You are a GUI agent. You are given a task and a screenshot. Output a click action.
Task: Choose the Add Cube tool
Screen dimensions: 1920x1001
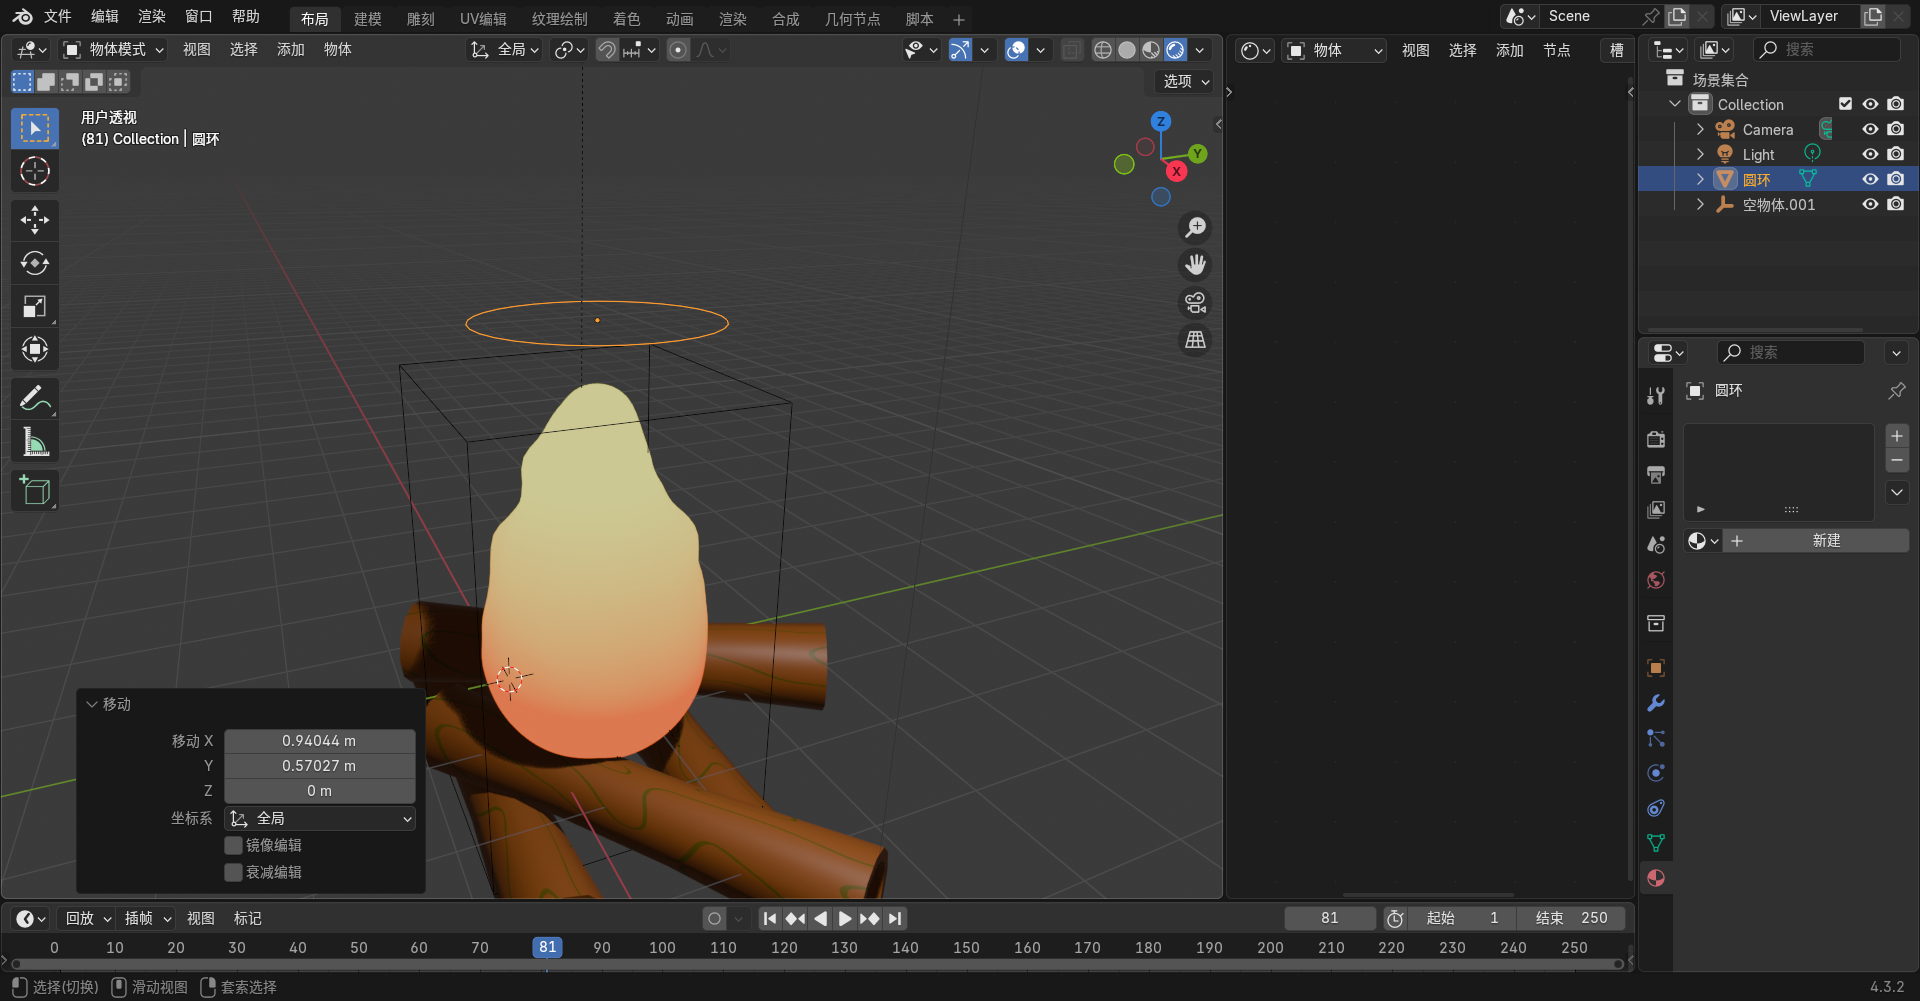pyautogui.click(x=35, y=491)
